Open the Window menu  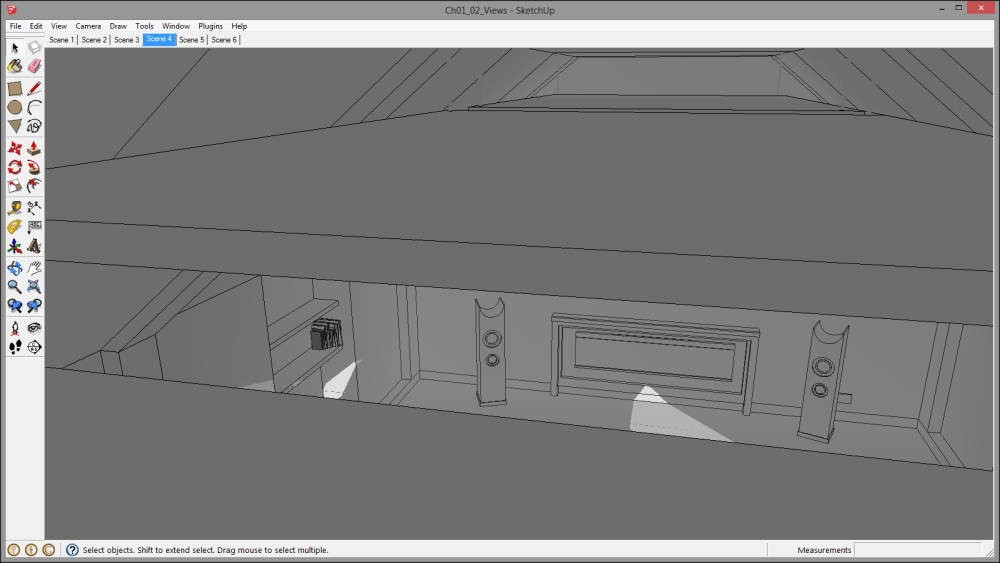(x=175, y=26)
